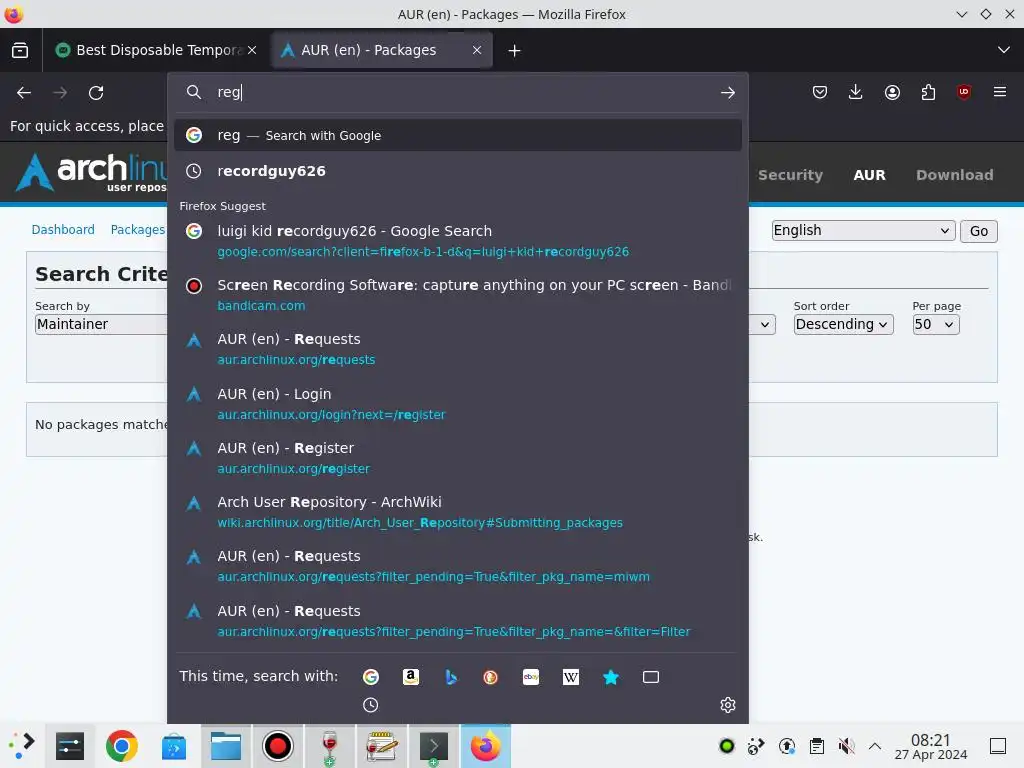Screen dimensions: 1024x768
Task: Open the uBlock Origin extension icon
Action: pos(964,93)
